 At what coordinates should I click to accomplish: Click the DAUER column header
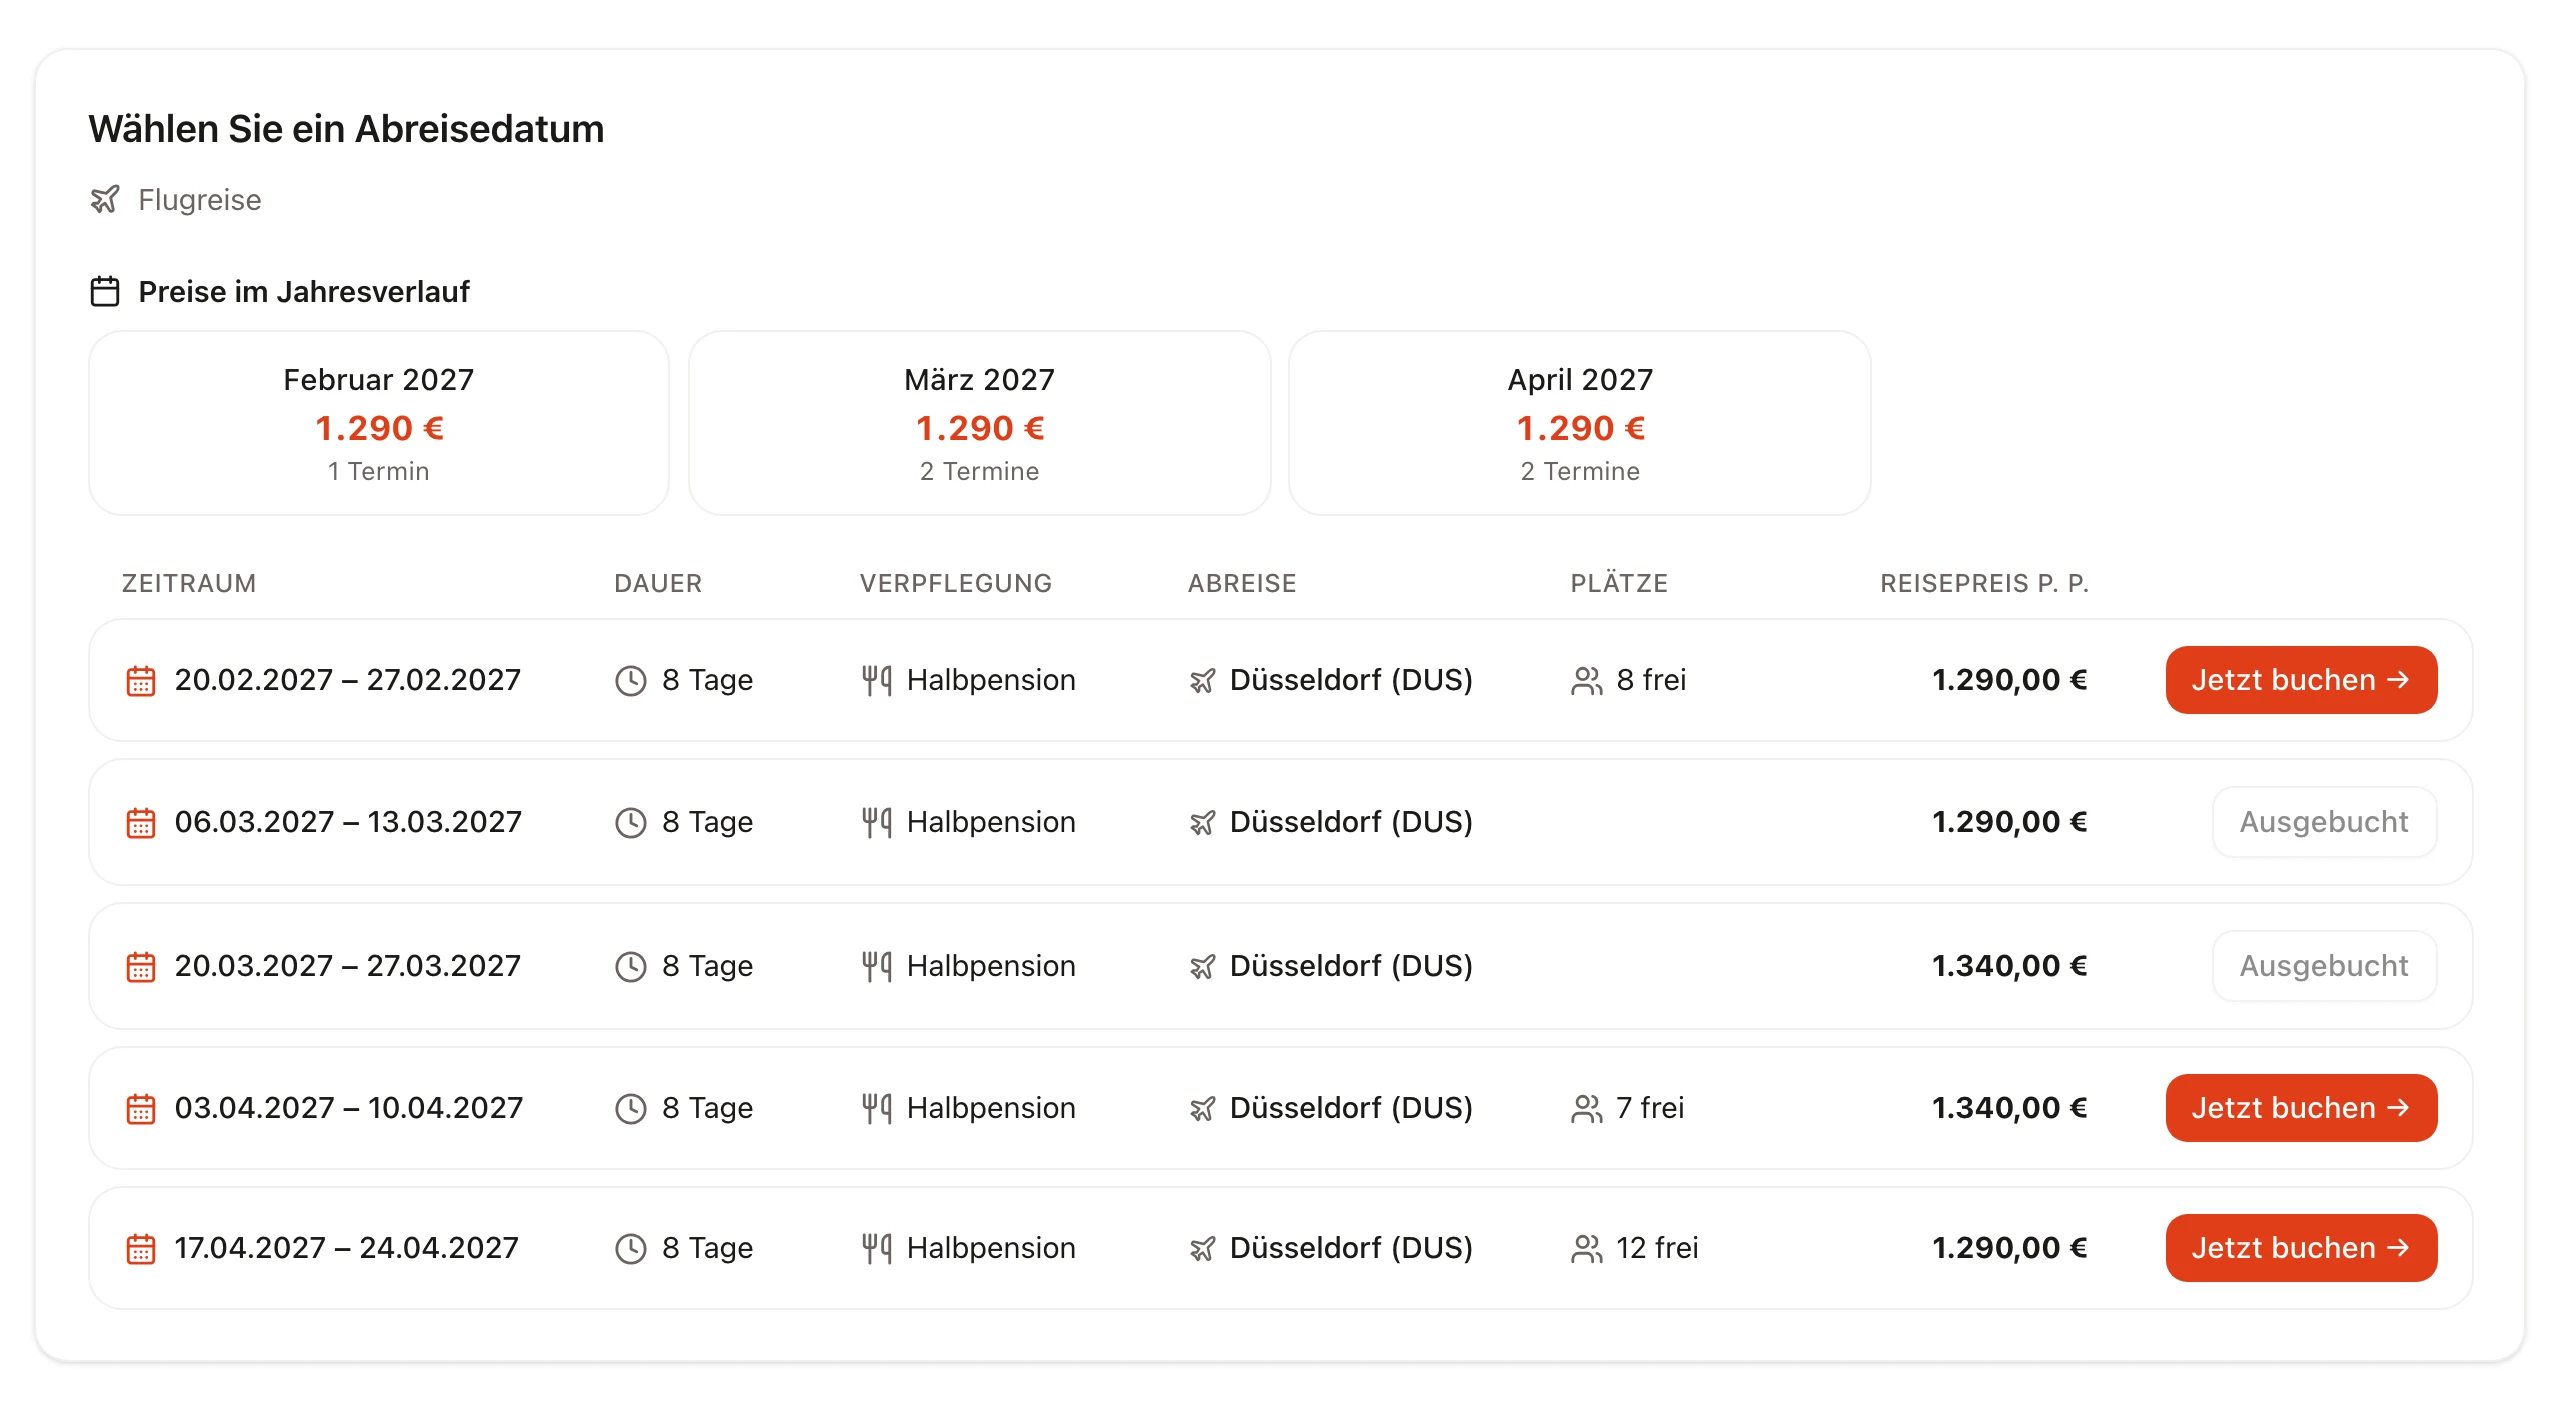click(x=658, y=583)
